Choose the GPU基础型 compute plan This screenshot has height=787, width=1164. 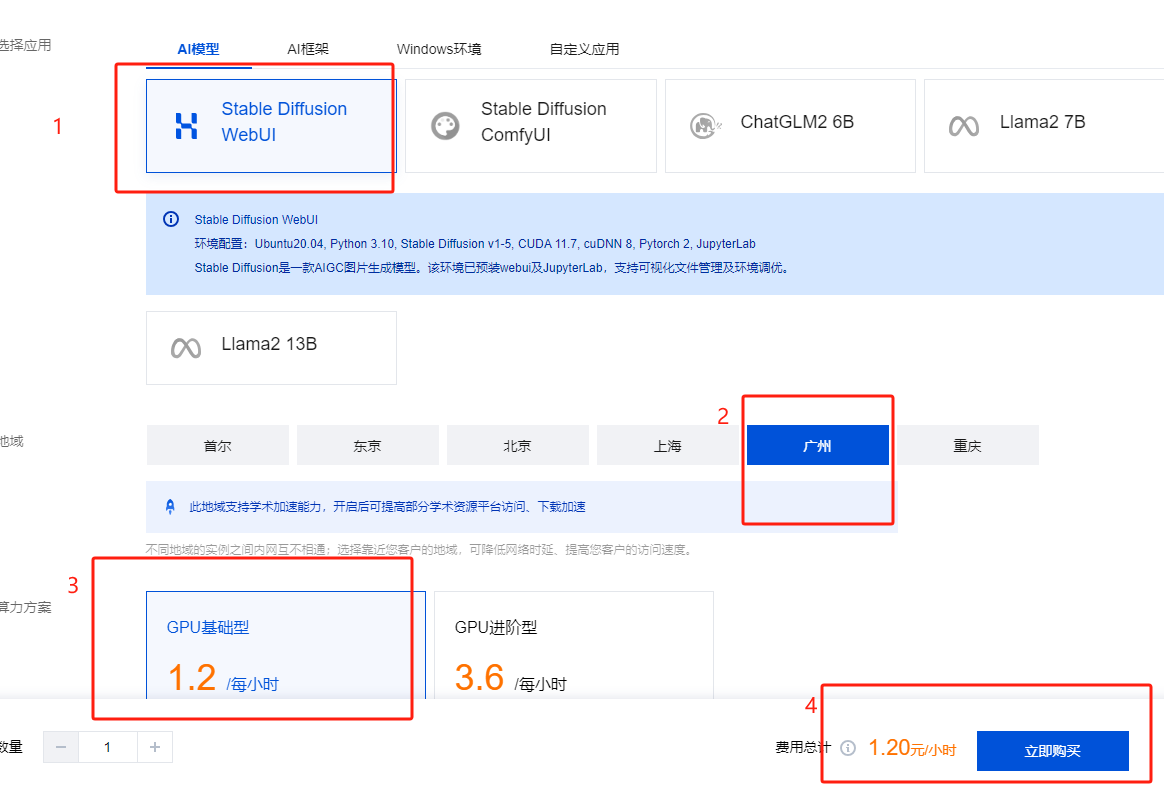pyautogui.click(x=286, y=644)
